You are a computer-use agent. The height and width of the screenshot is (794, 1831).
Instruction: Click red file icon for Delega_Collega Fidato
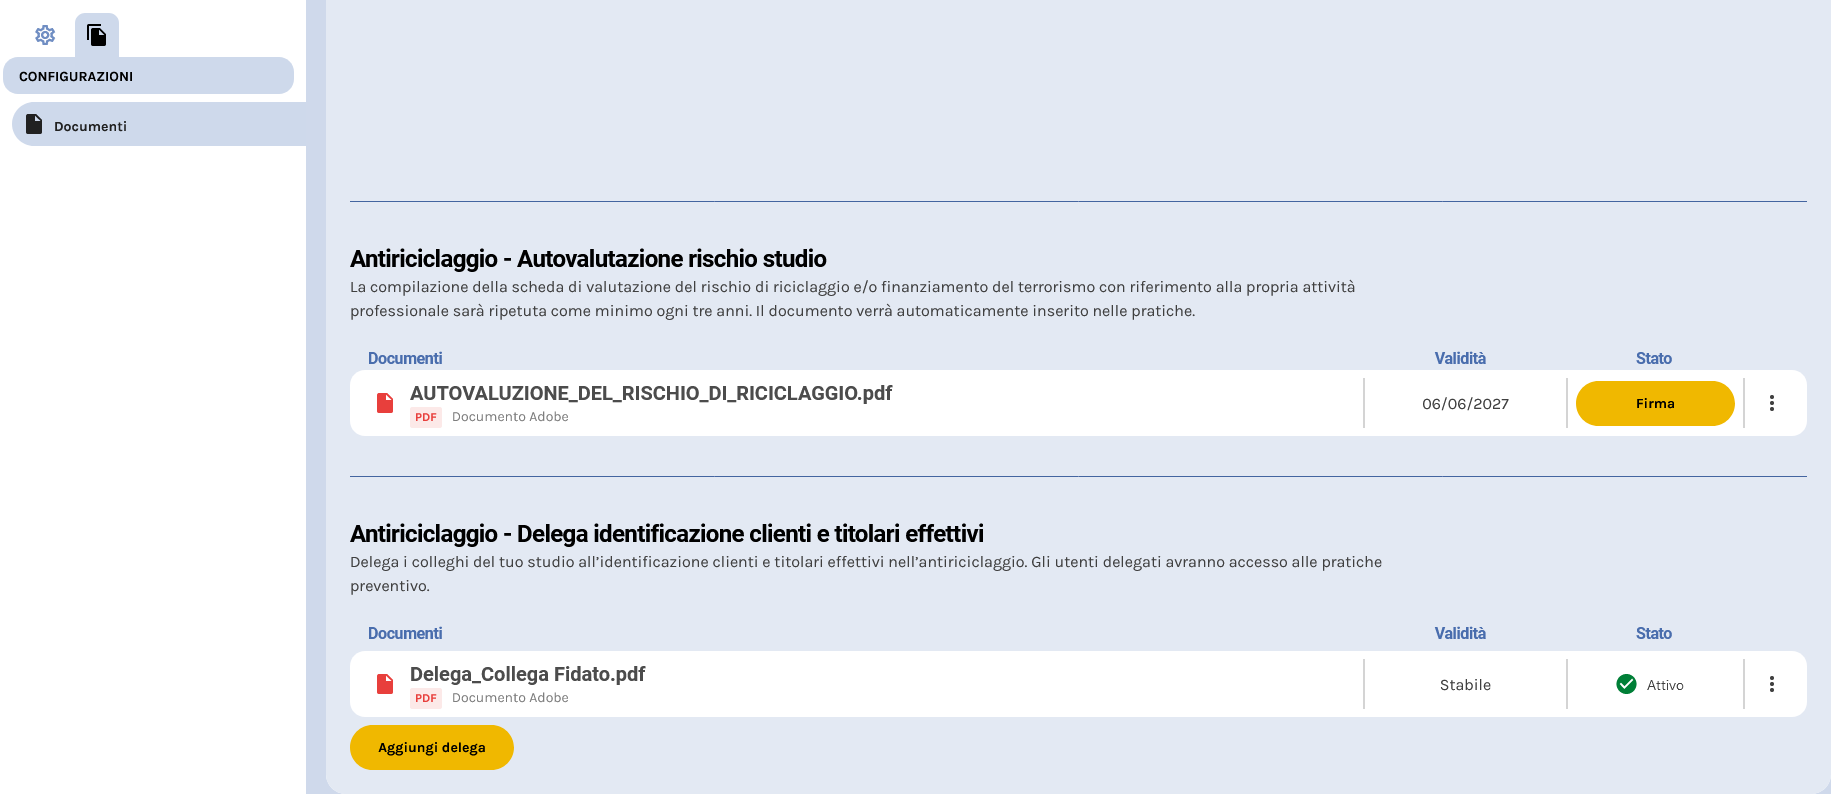click(x=385, y=684)
